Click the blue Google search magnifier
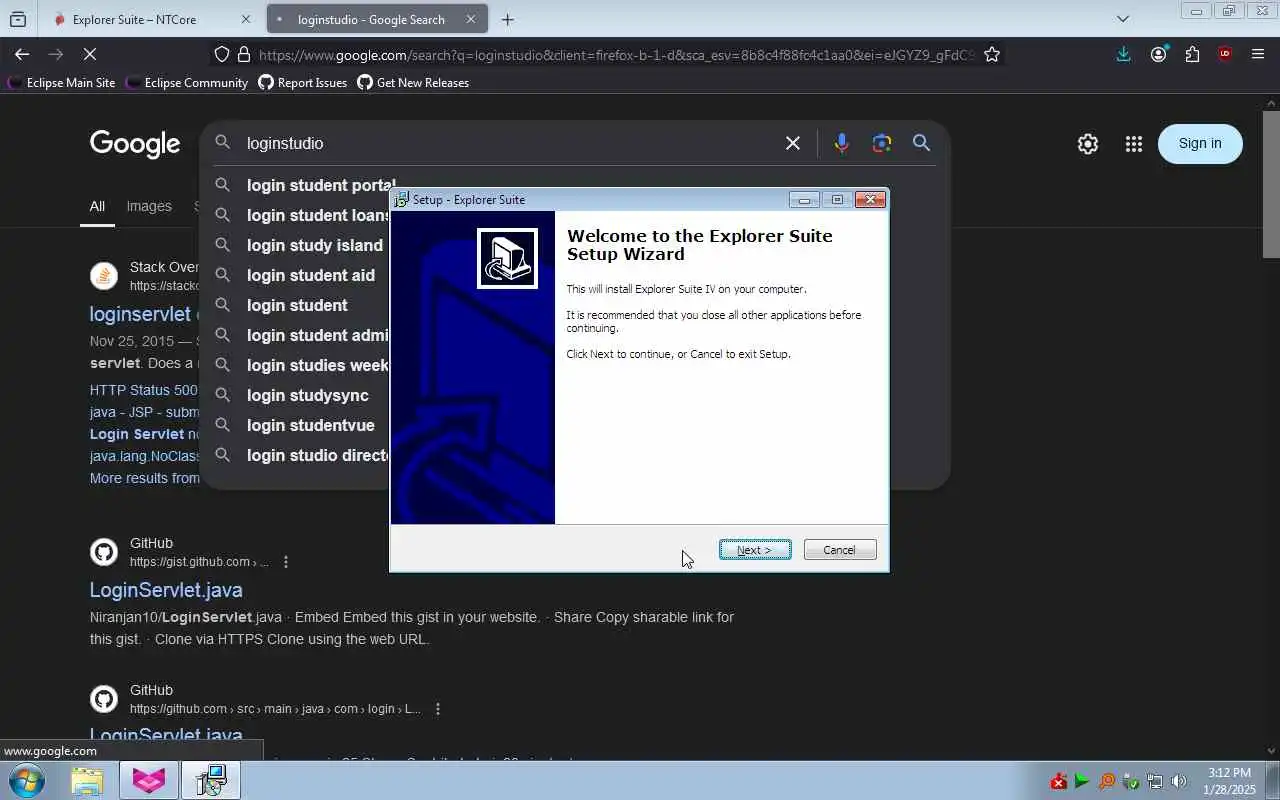Image resolution: width=1280 pixels, height=800 pixels. (x=922, y=143)
